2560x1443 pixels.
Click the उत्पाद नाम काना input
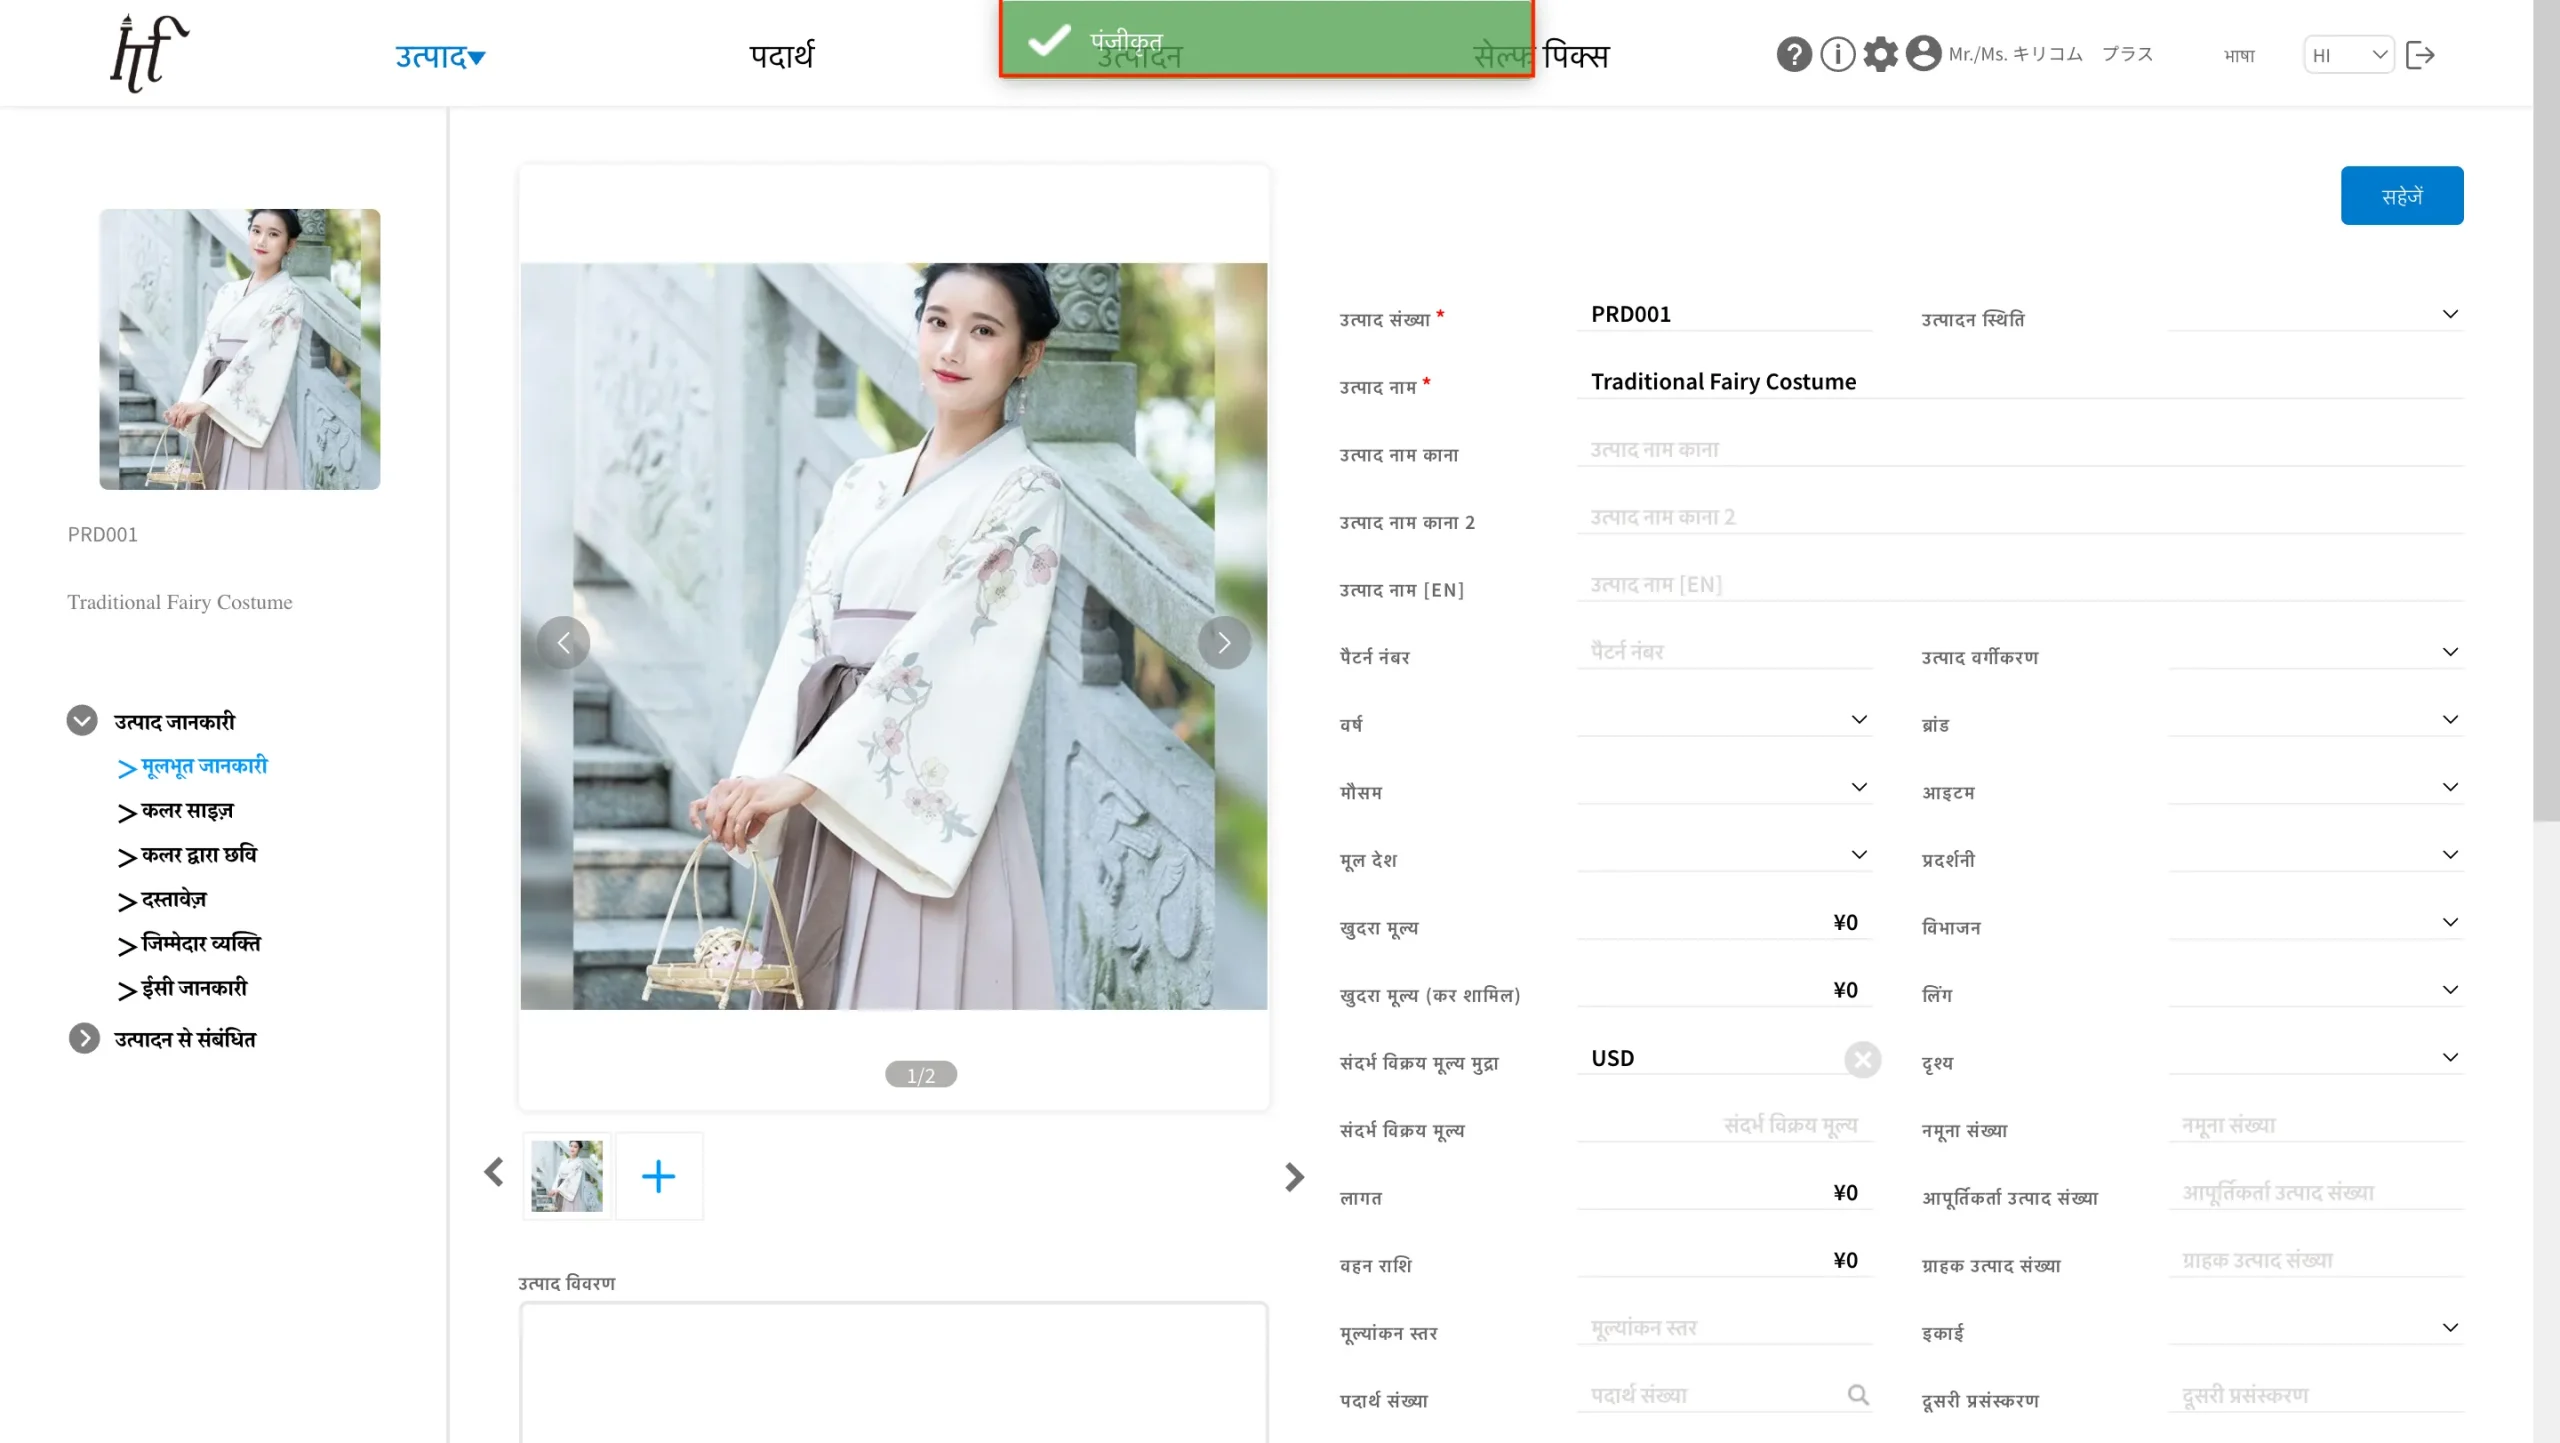[2020, 450]
